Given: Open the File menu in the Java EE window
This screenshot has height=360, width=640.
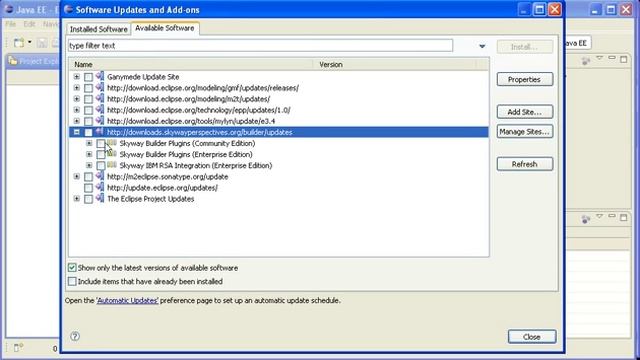Looking at the screenshot, I should (x=11, y=24).
